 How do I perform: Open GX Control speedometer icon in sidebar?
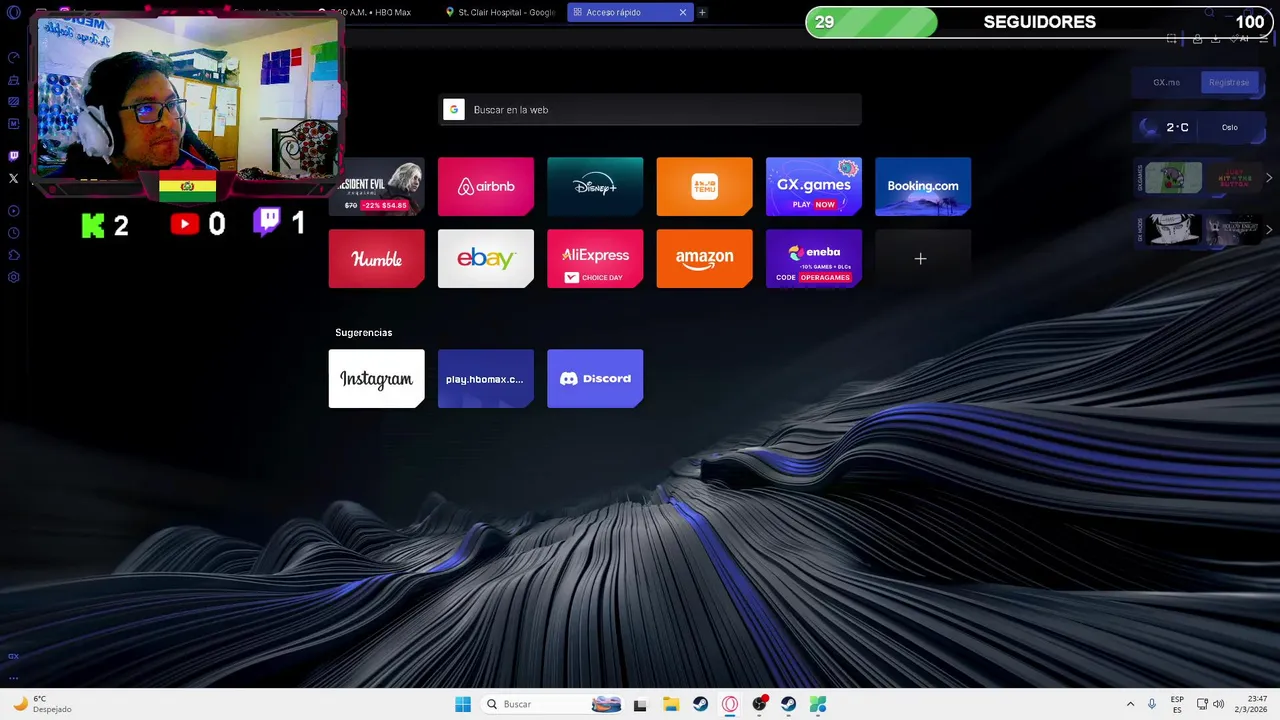pyautogui.click(x=13, y=57)
